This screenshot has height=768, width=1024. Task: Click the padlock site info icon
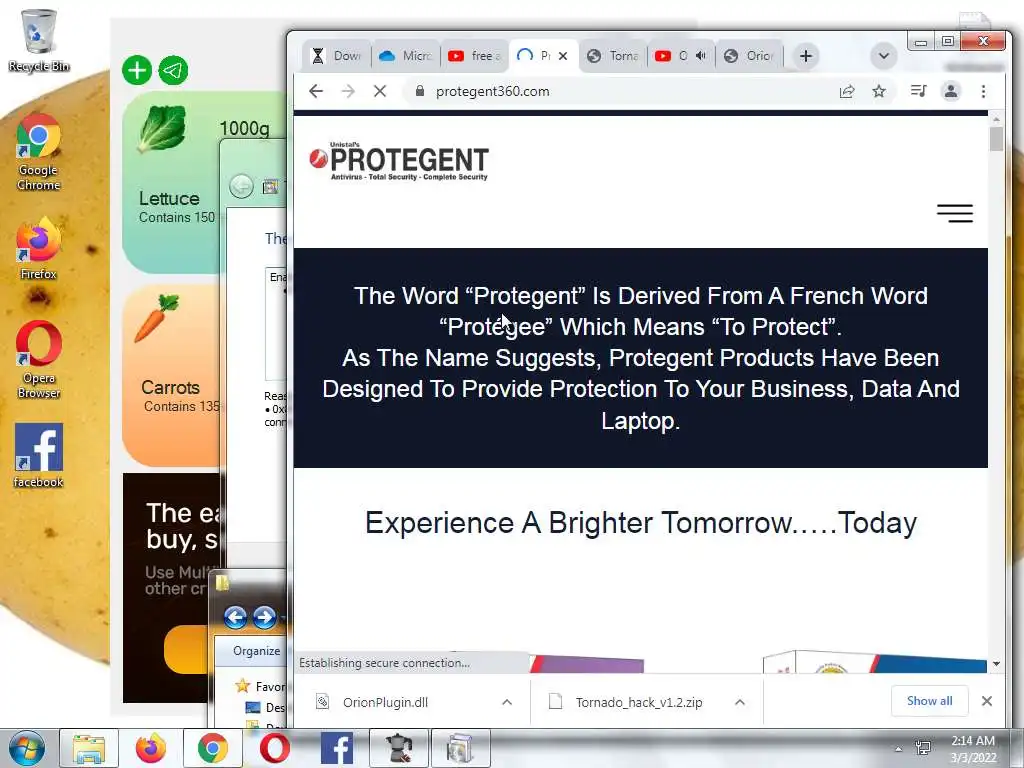(x=420, y=91)
